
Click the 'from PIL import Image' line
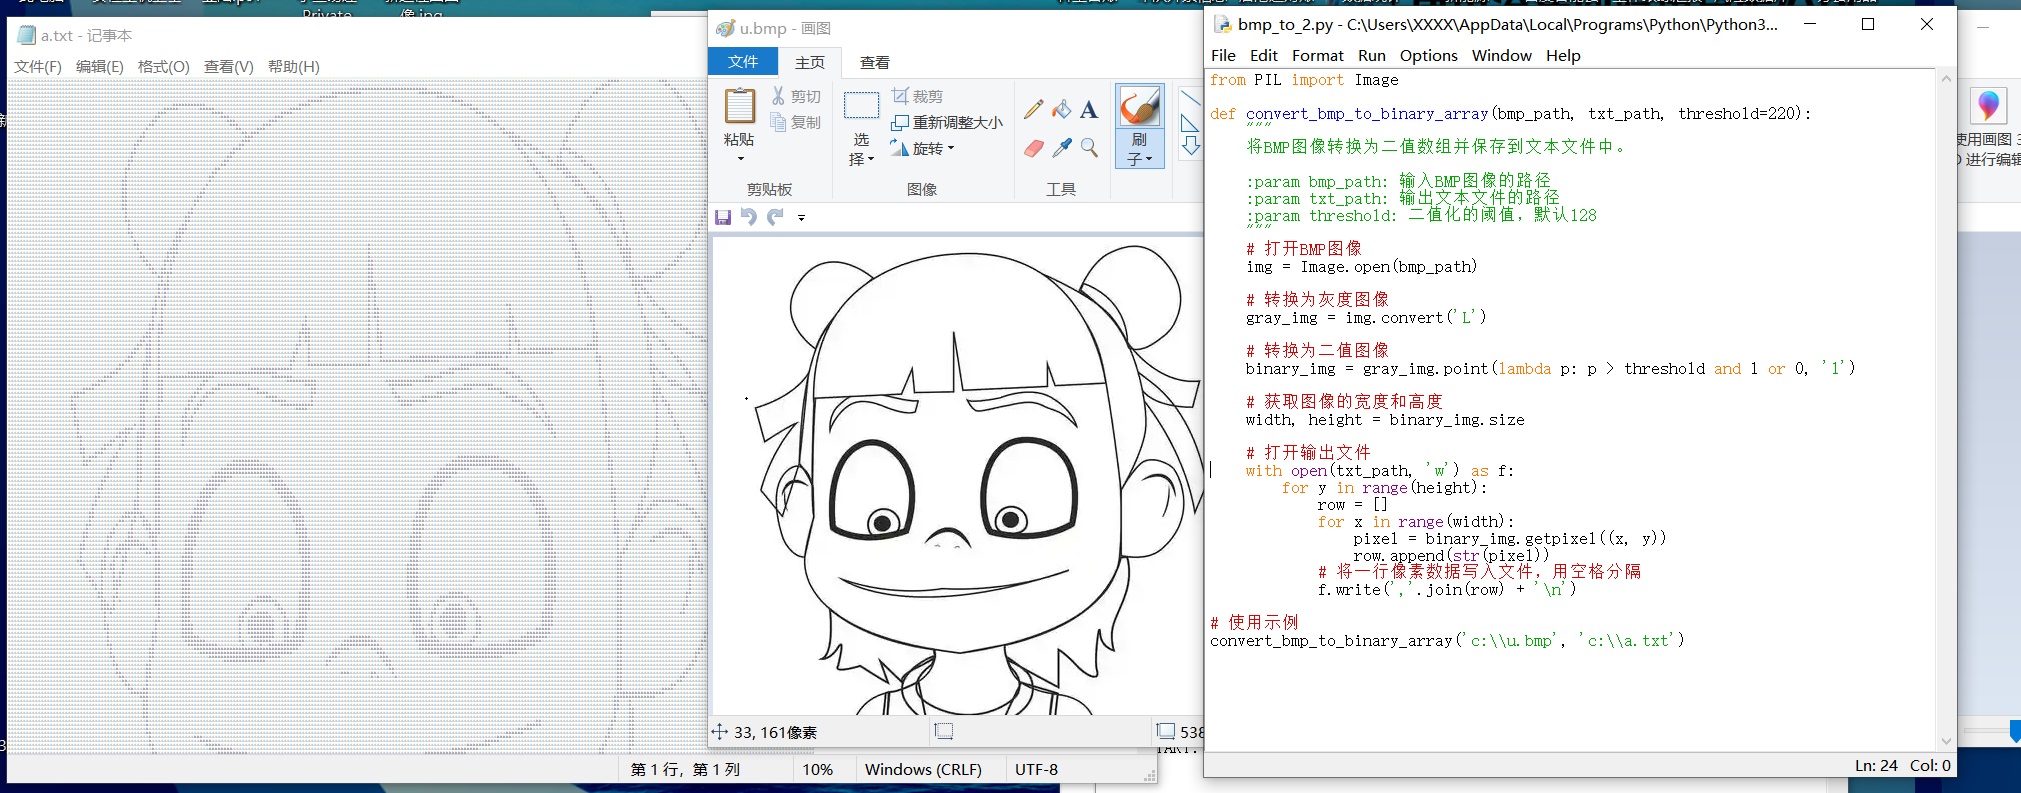click(x=1304, y=80)
